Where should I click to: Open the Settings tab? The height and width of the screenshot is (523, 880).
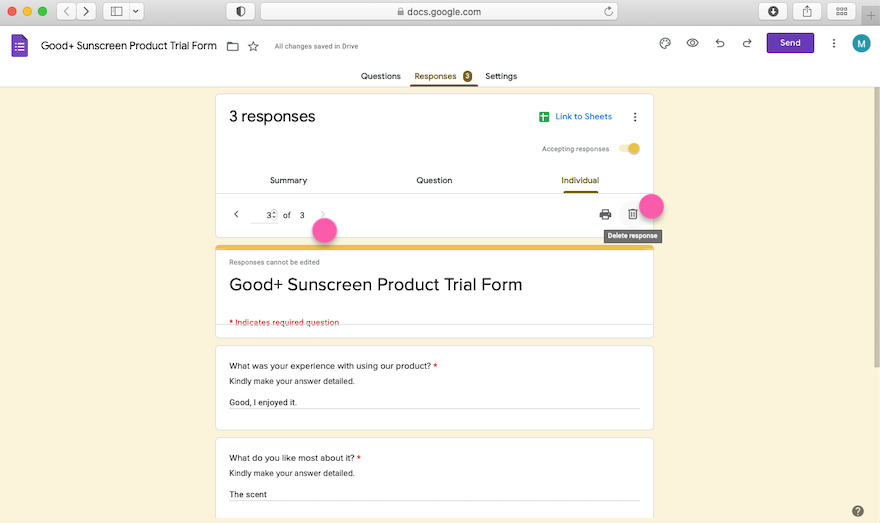501,76
